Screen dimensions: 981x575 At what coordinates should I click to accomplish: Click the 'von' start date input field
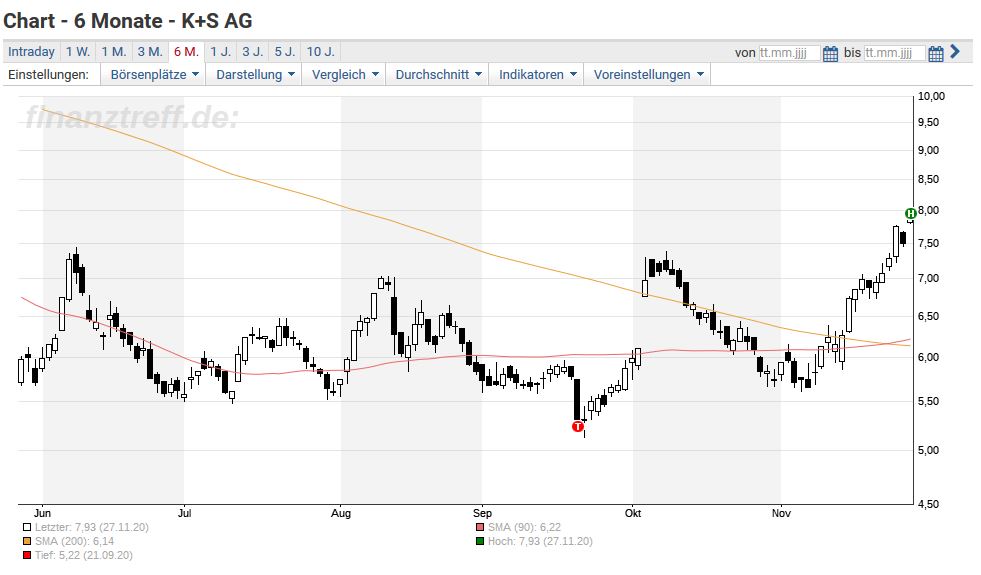[789, 53]
